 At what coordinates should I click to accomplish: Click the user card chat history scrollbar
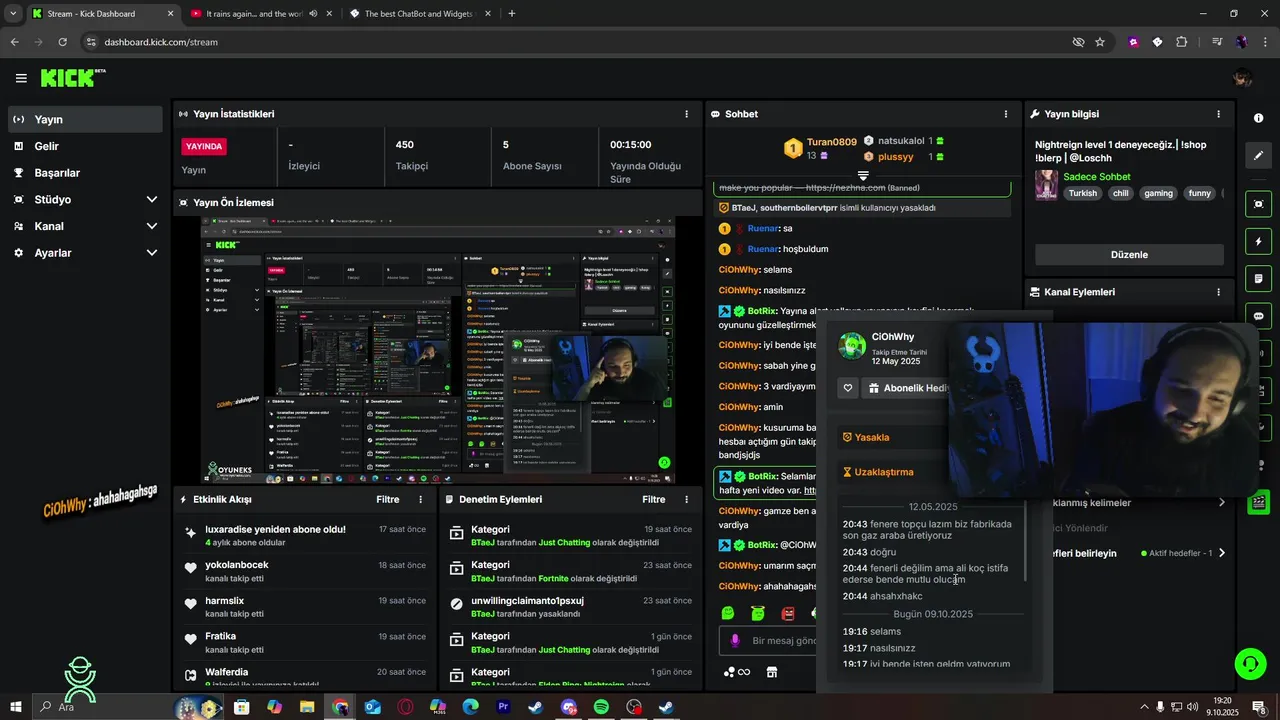1025,540
